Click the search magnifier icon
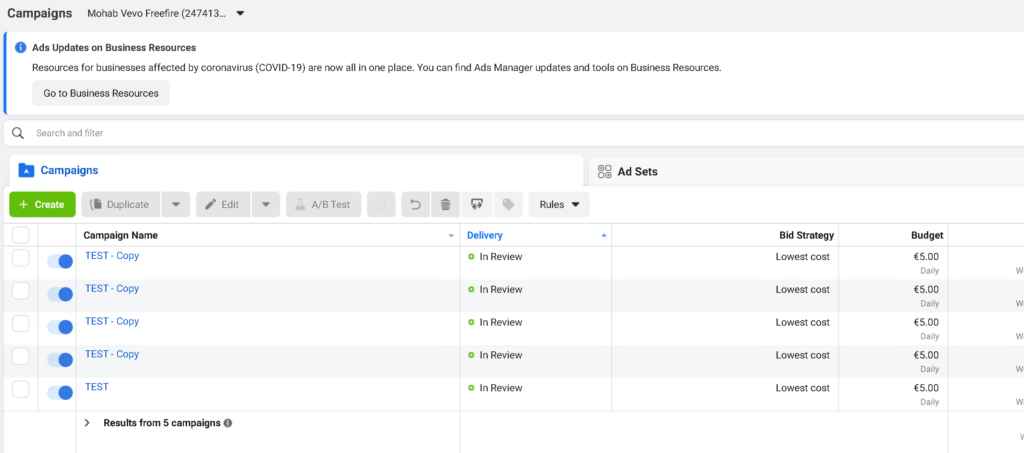Image resolution: width=1024 pixels, height=453 pixels. tap(18, 133)
